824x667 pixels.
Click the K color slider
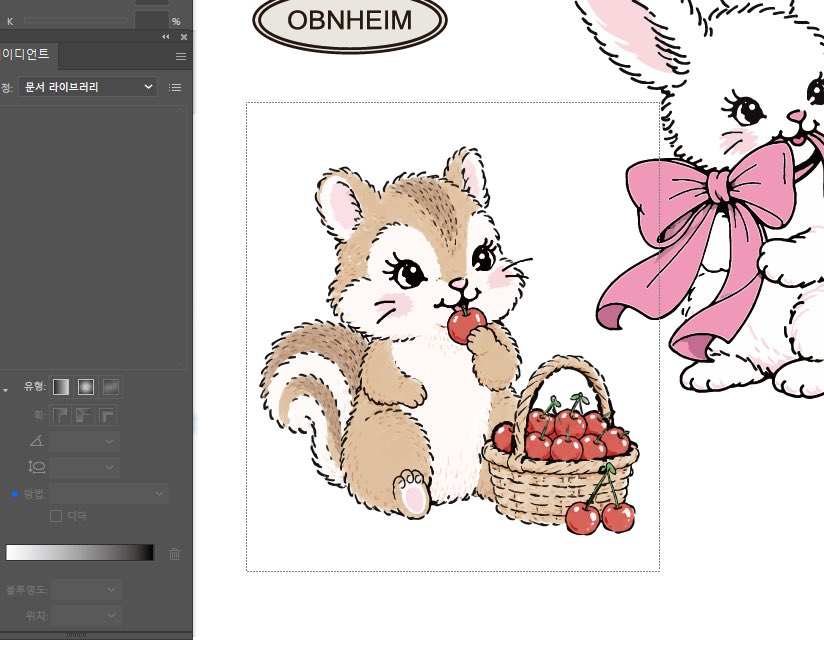75,21
